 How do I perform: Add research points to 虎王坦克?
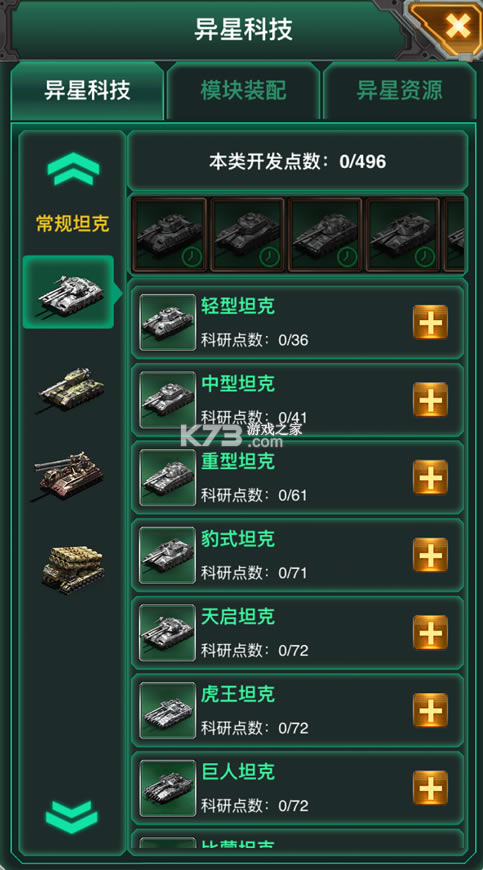click(430, 710)
